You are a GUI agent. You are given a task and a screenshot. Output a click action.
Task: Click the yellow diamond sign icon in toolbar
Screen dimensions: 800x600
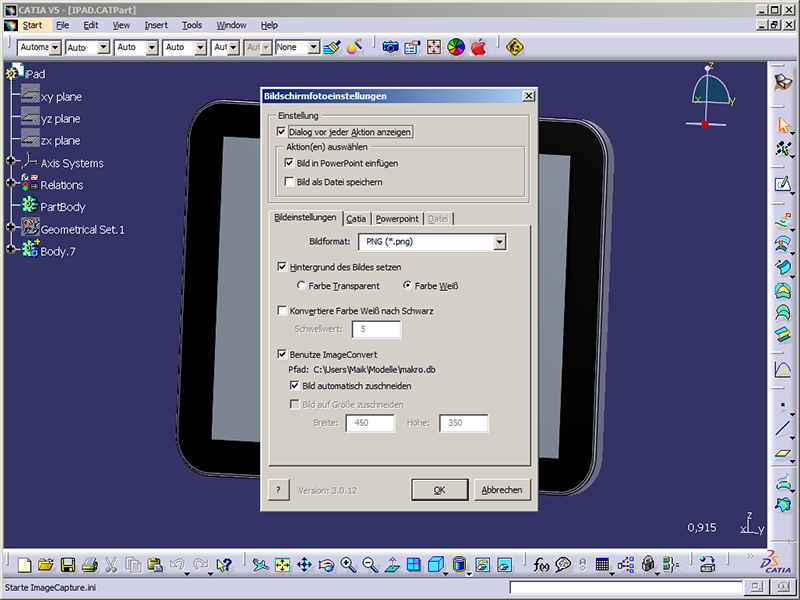click(x=515, y=47)
